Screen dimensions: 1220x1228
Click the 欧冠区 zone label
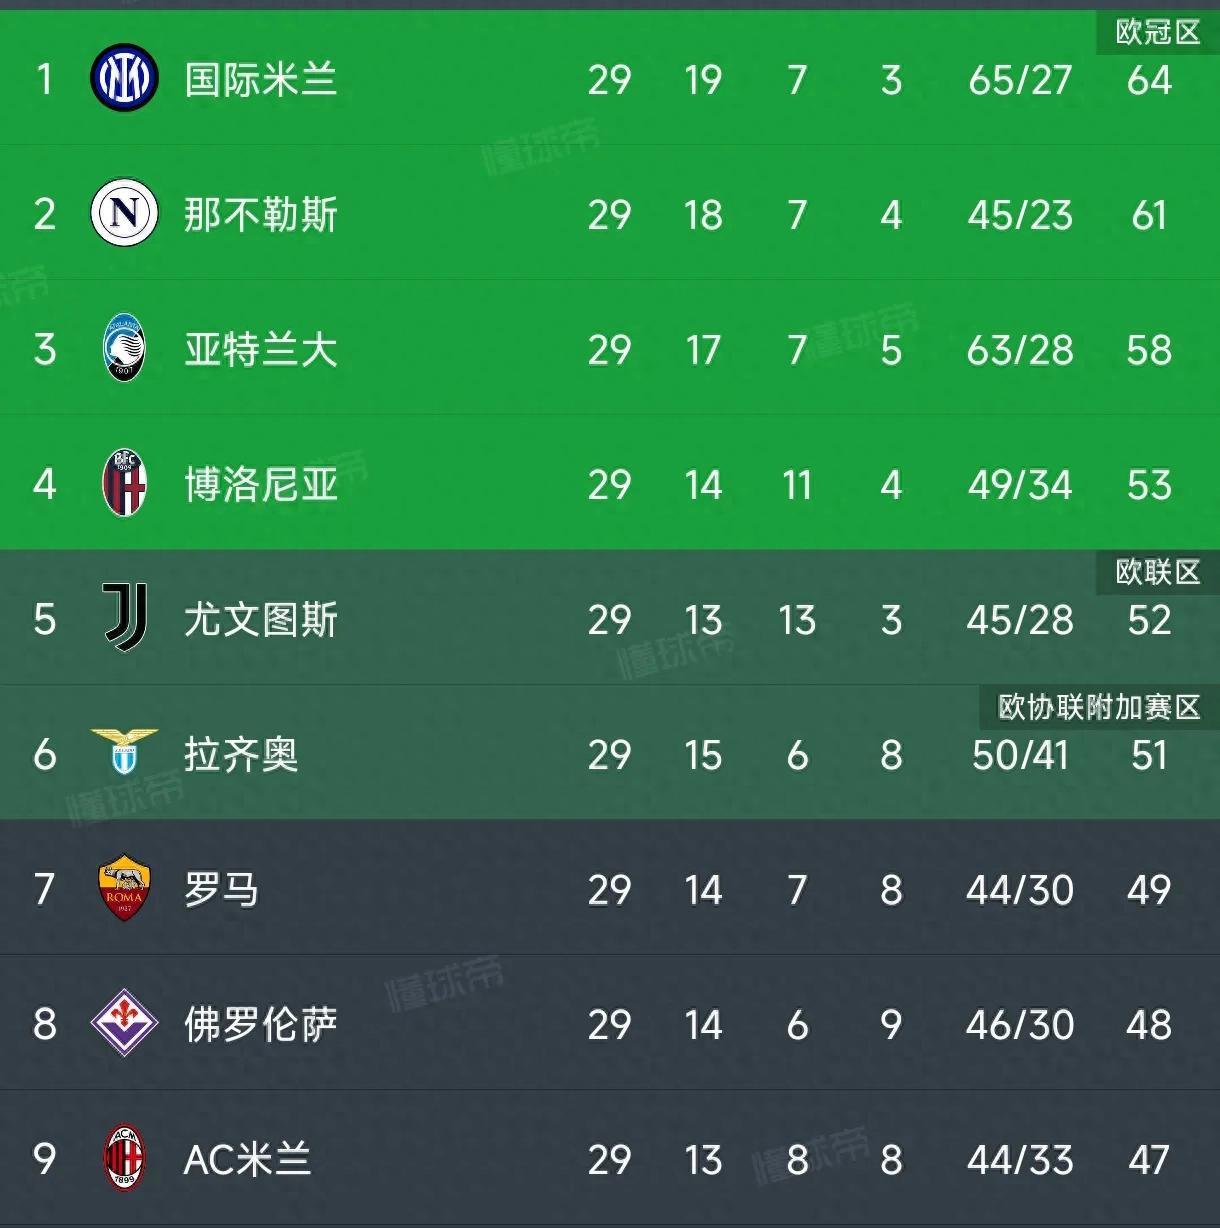1157,33
